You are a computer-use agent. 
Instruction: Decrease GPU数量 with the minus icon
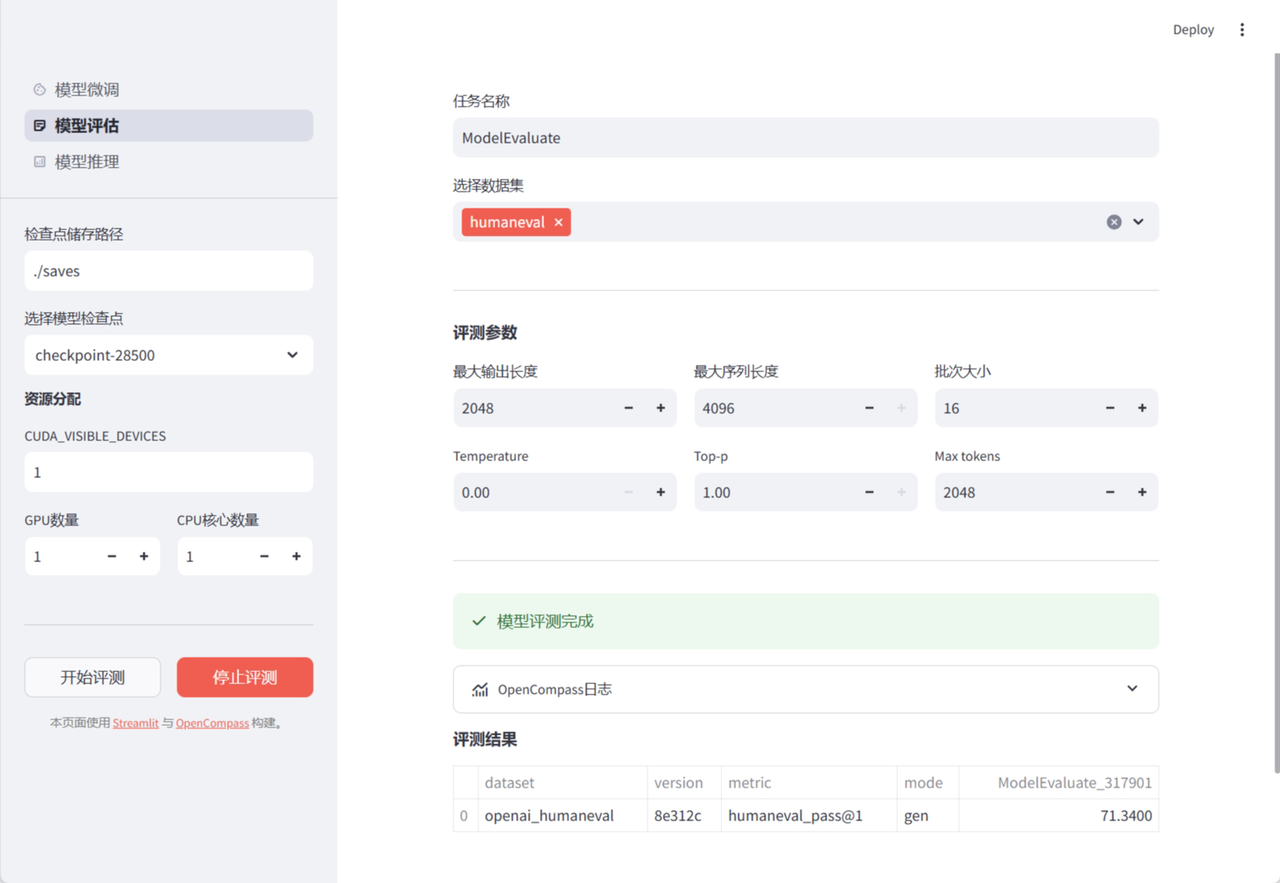tap(112, 556)
